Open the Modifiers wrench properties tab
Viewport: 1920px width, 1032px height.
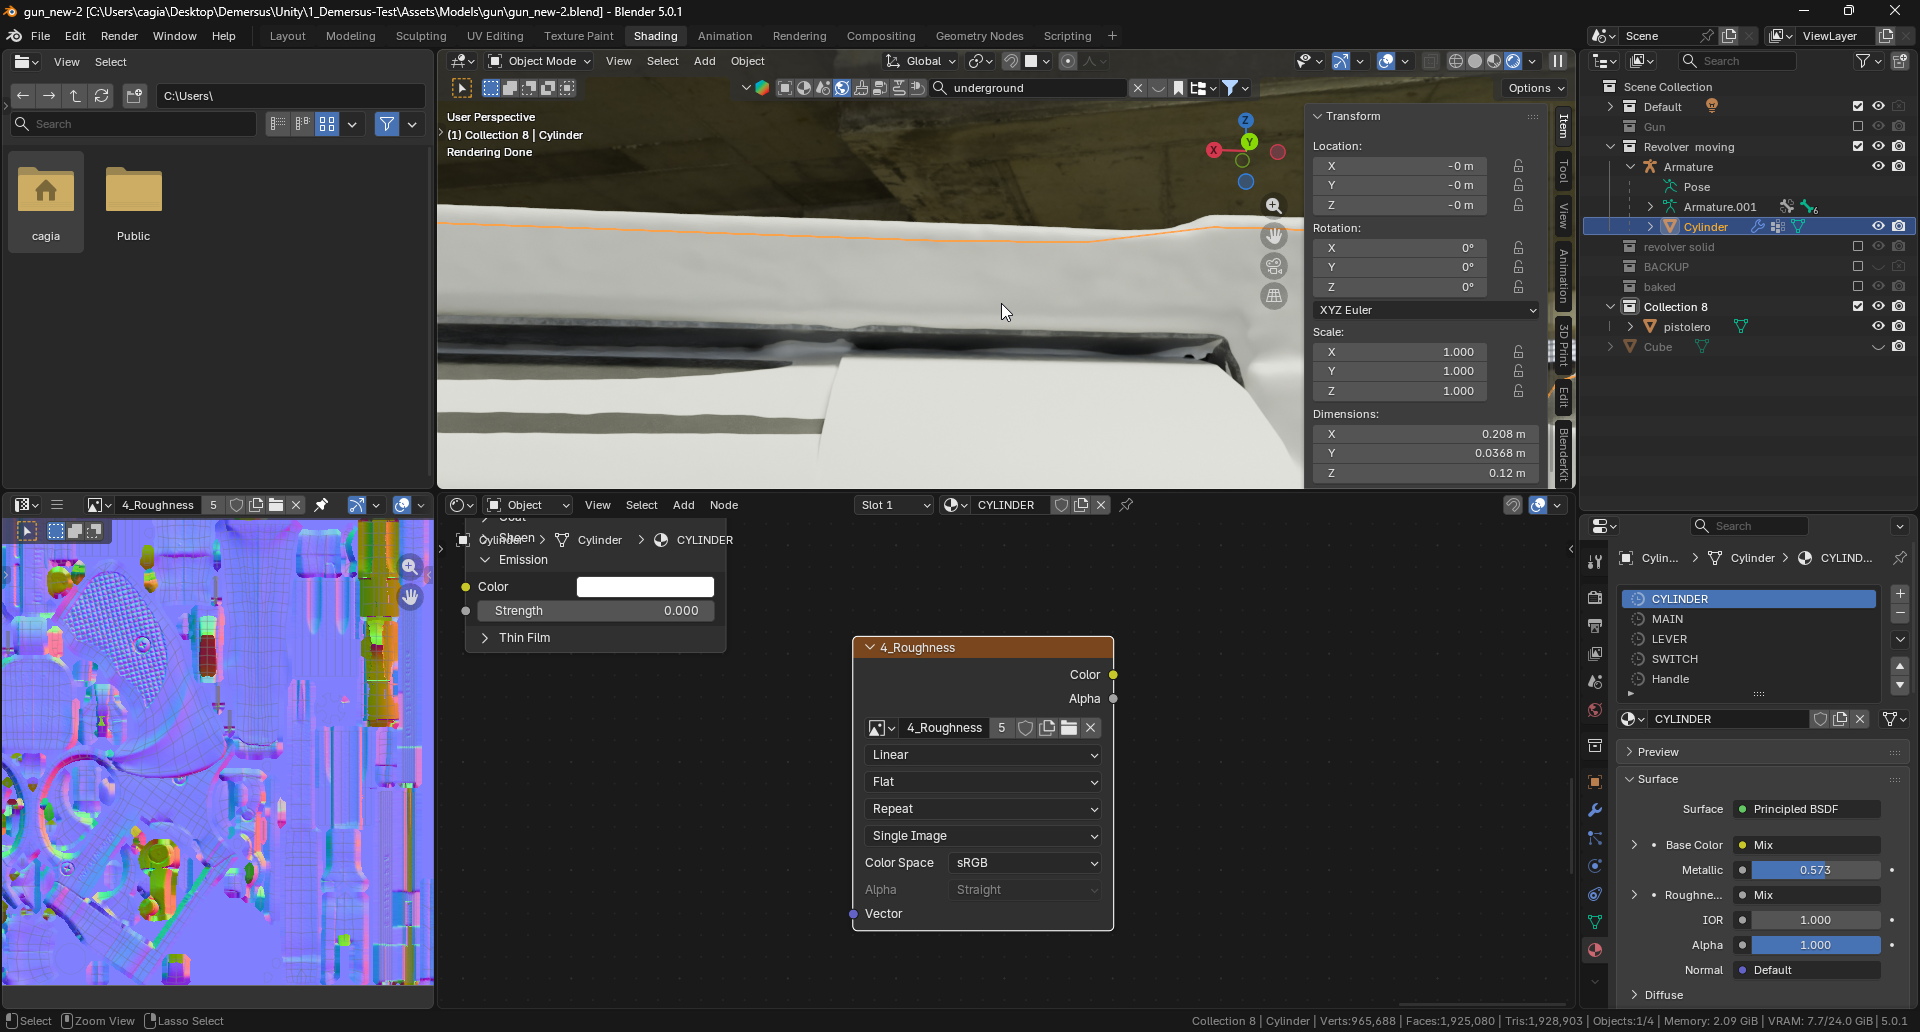tap(1595, 810)
